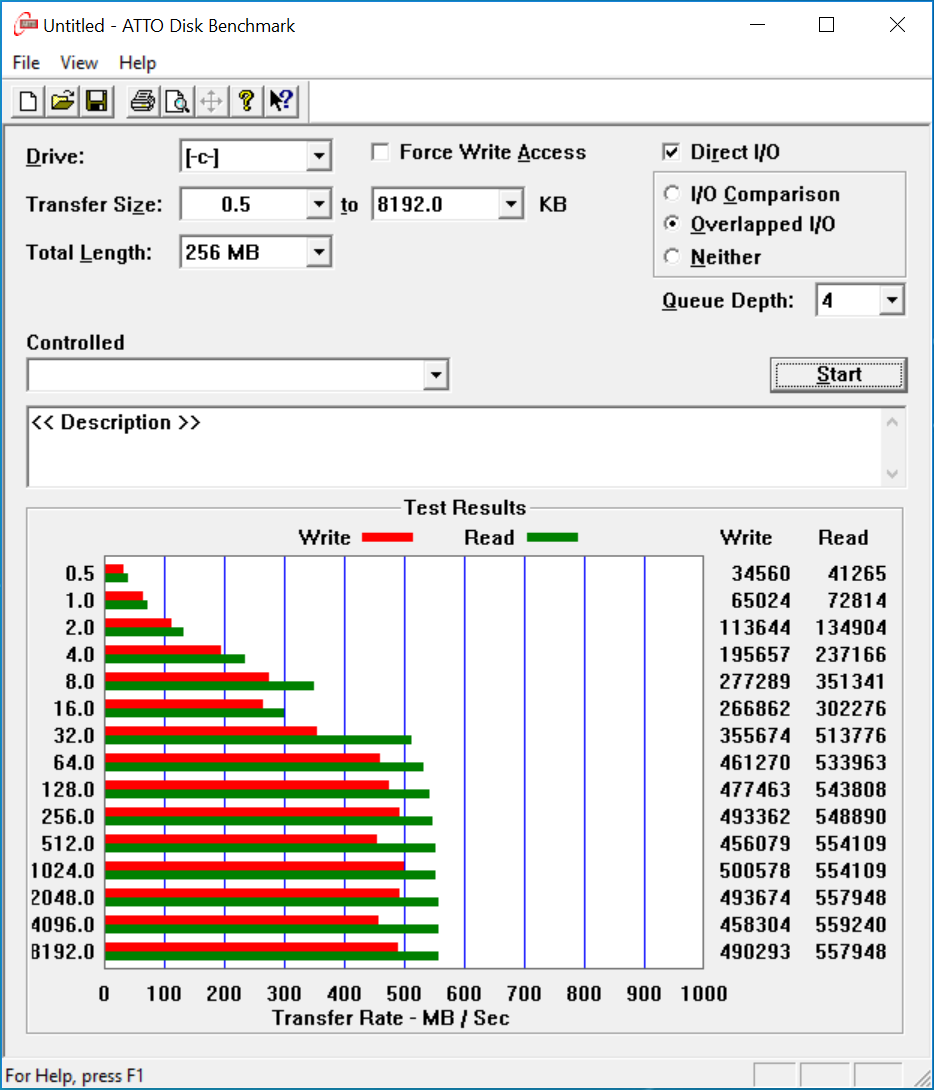Close the ATTO Disk Benchmark window
Screen dimensions: 934x1090
(x=897, y=25)
